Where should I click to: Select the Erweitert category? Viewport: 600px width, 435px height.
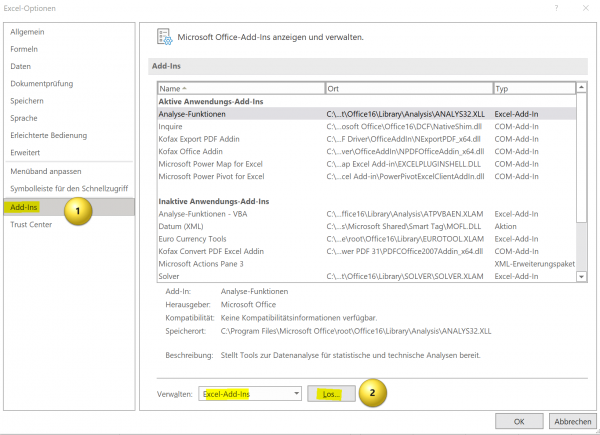pyautogui.click(x=25, y=152)
